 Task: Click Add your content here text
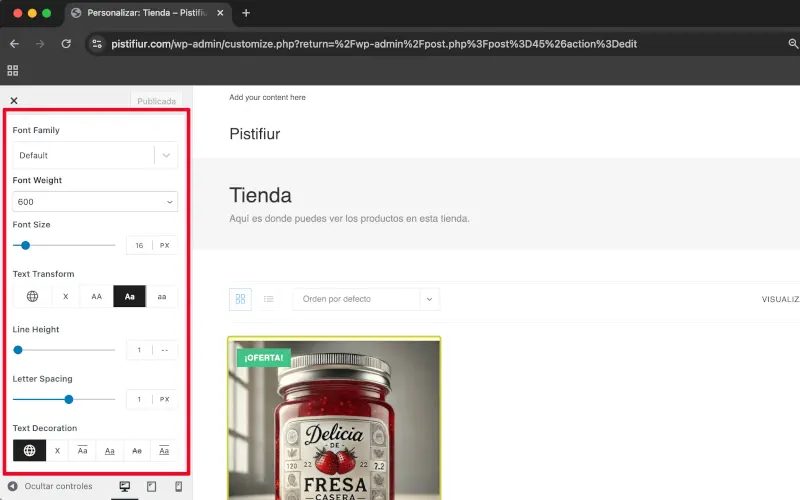coord(267,97)
